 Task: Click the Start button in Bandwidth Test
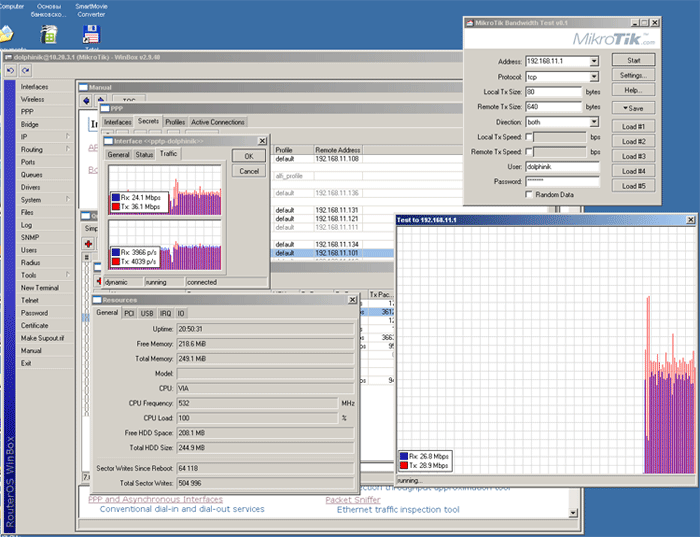pyautogui.click(x=633, y=60)
